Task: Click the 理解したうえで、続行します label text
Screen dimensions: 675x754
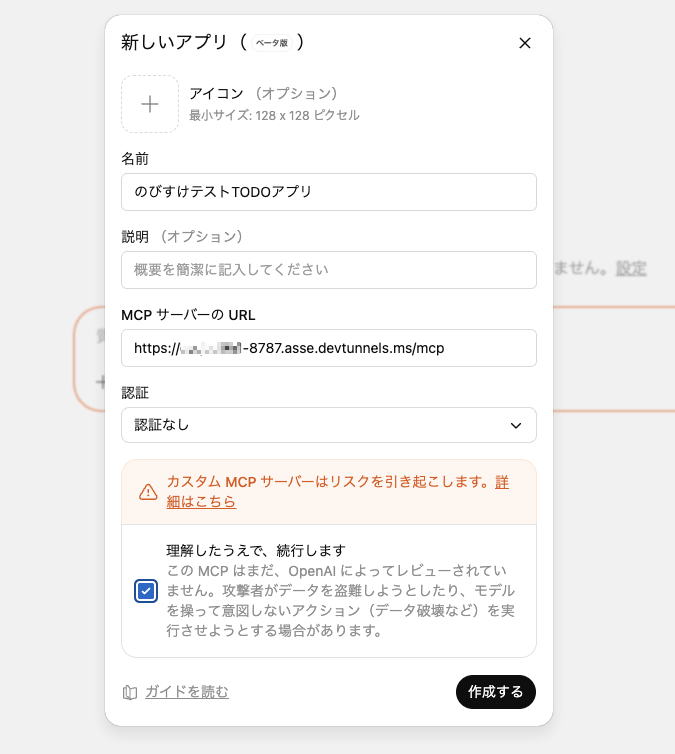Action: click(x=256, y=550)
